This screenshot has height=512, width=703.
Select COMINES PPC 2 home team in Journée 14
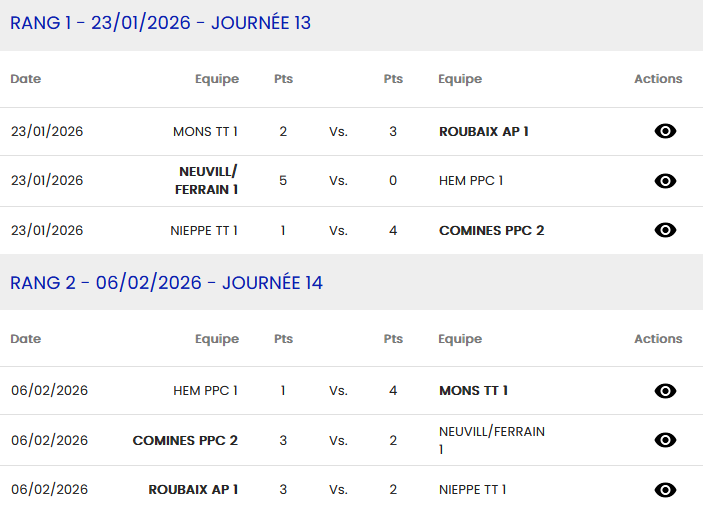185,440
